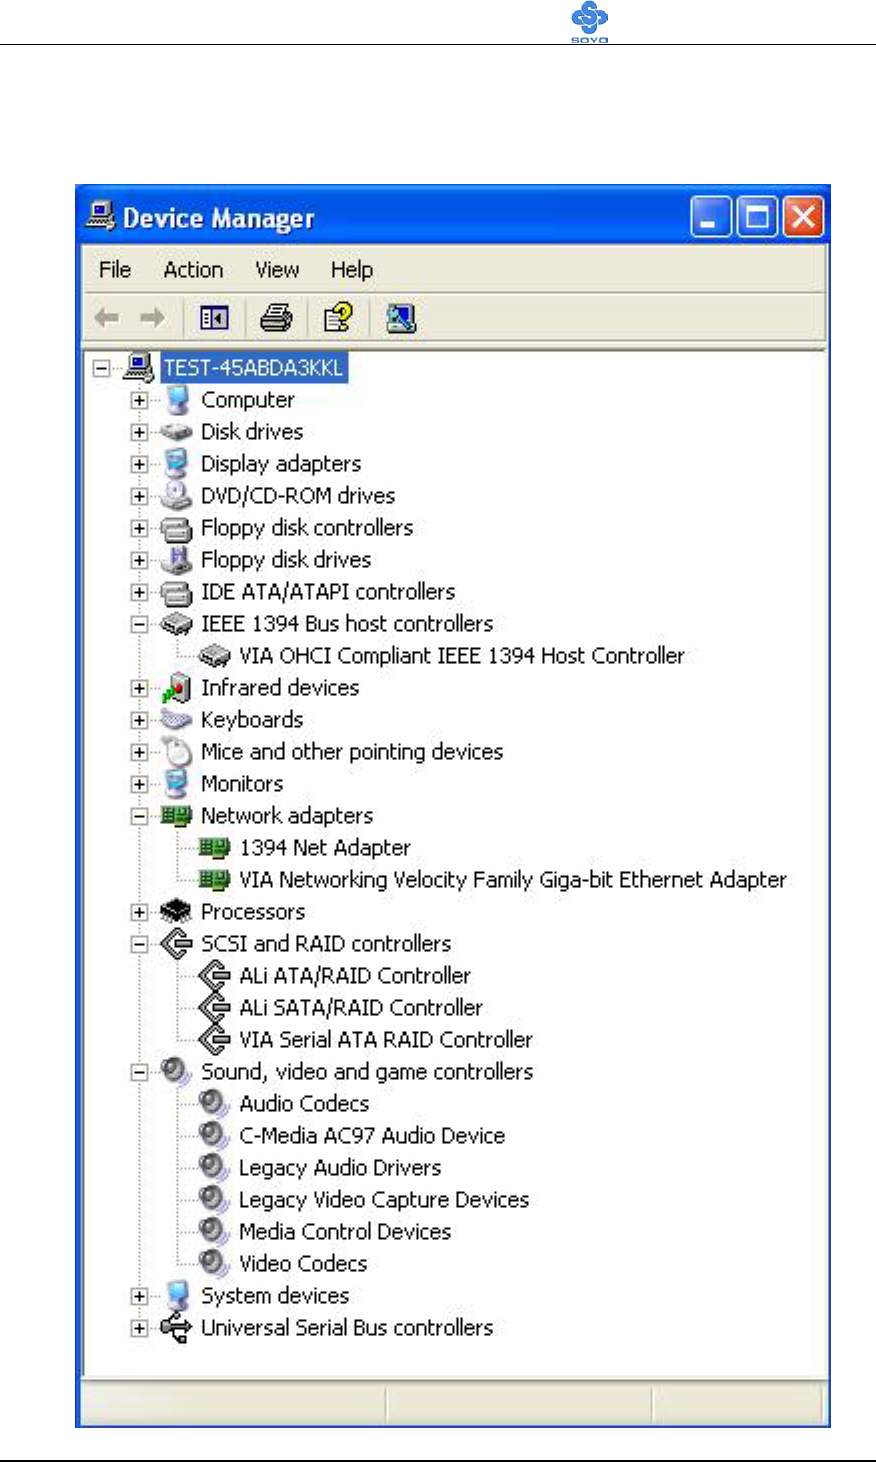876x1462 pixels.
Task: Click the Display adapters monitor icon
Action: 176,463
